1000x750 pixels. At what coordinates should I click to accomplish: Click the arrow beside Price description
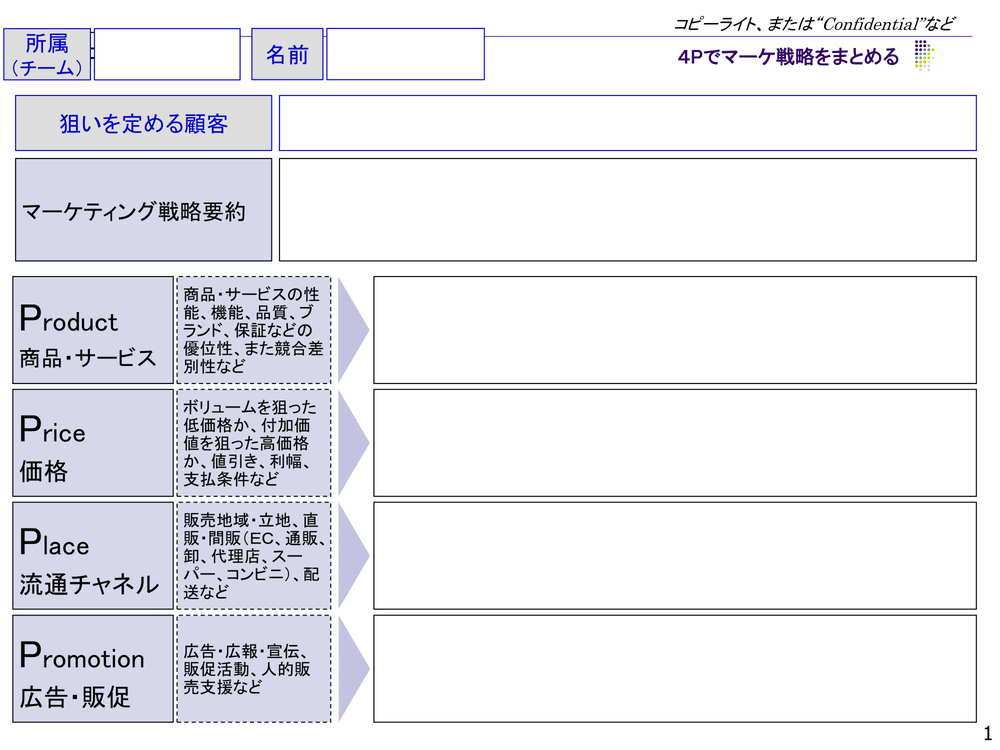351,442
